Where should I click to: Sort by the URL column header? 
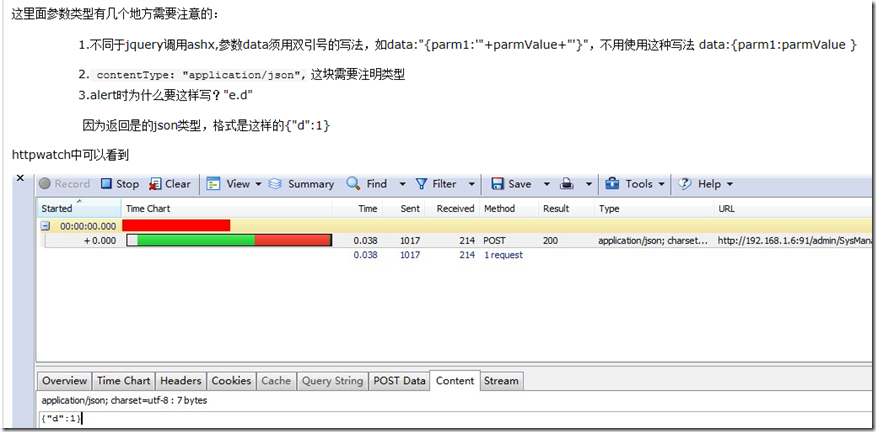coord(793,208)
